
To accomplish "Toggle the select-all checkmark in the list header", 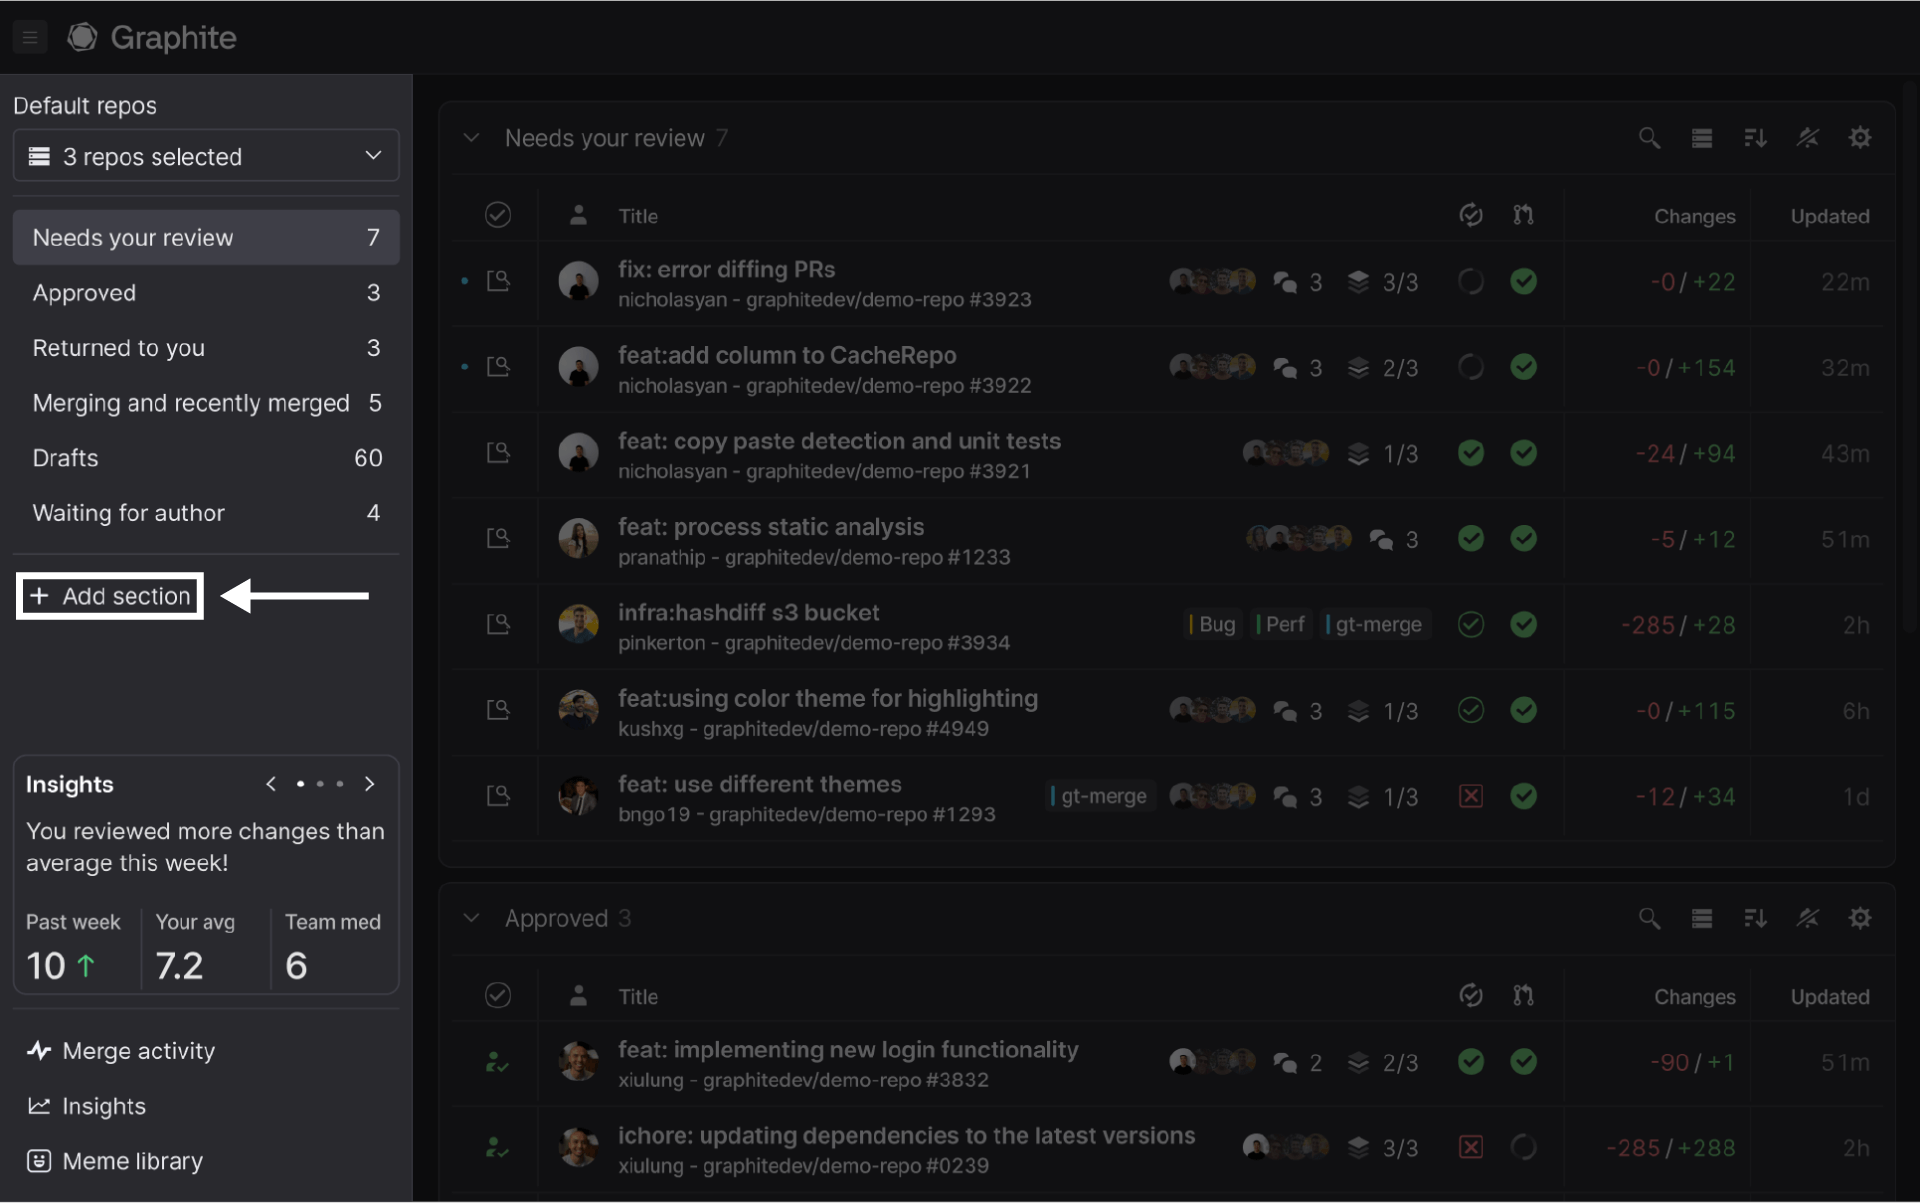I will [498, 214].
